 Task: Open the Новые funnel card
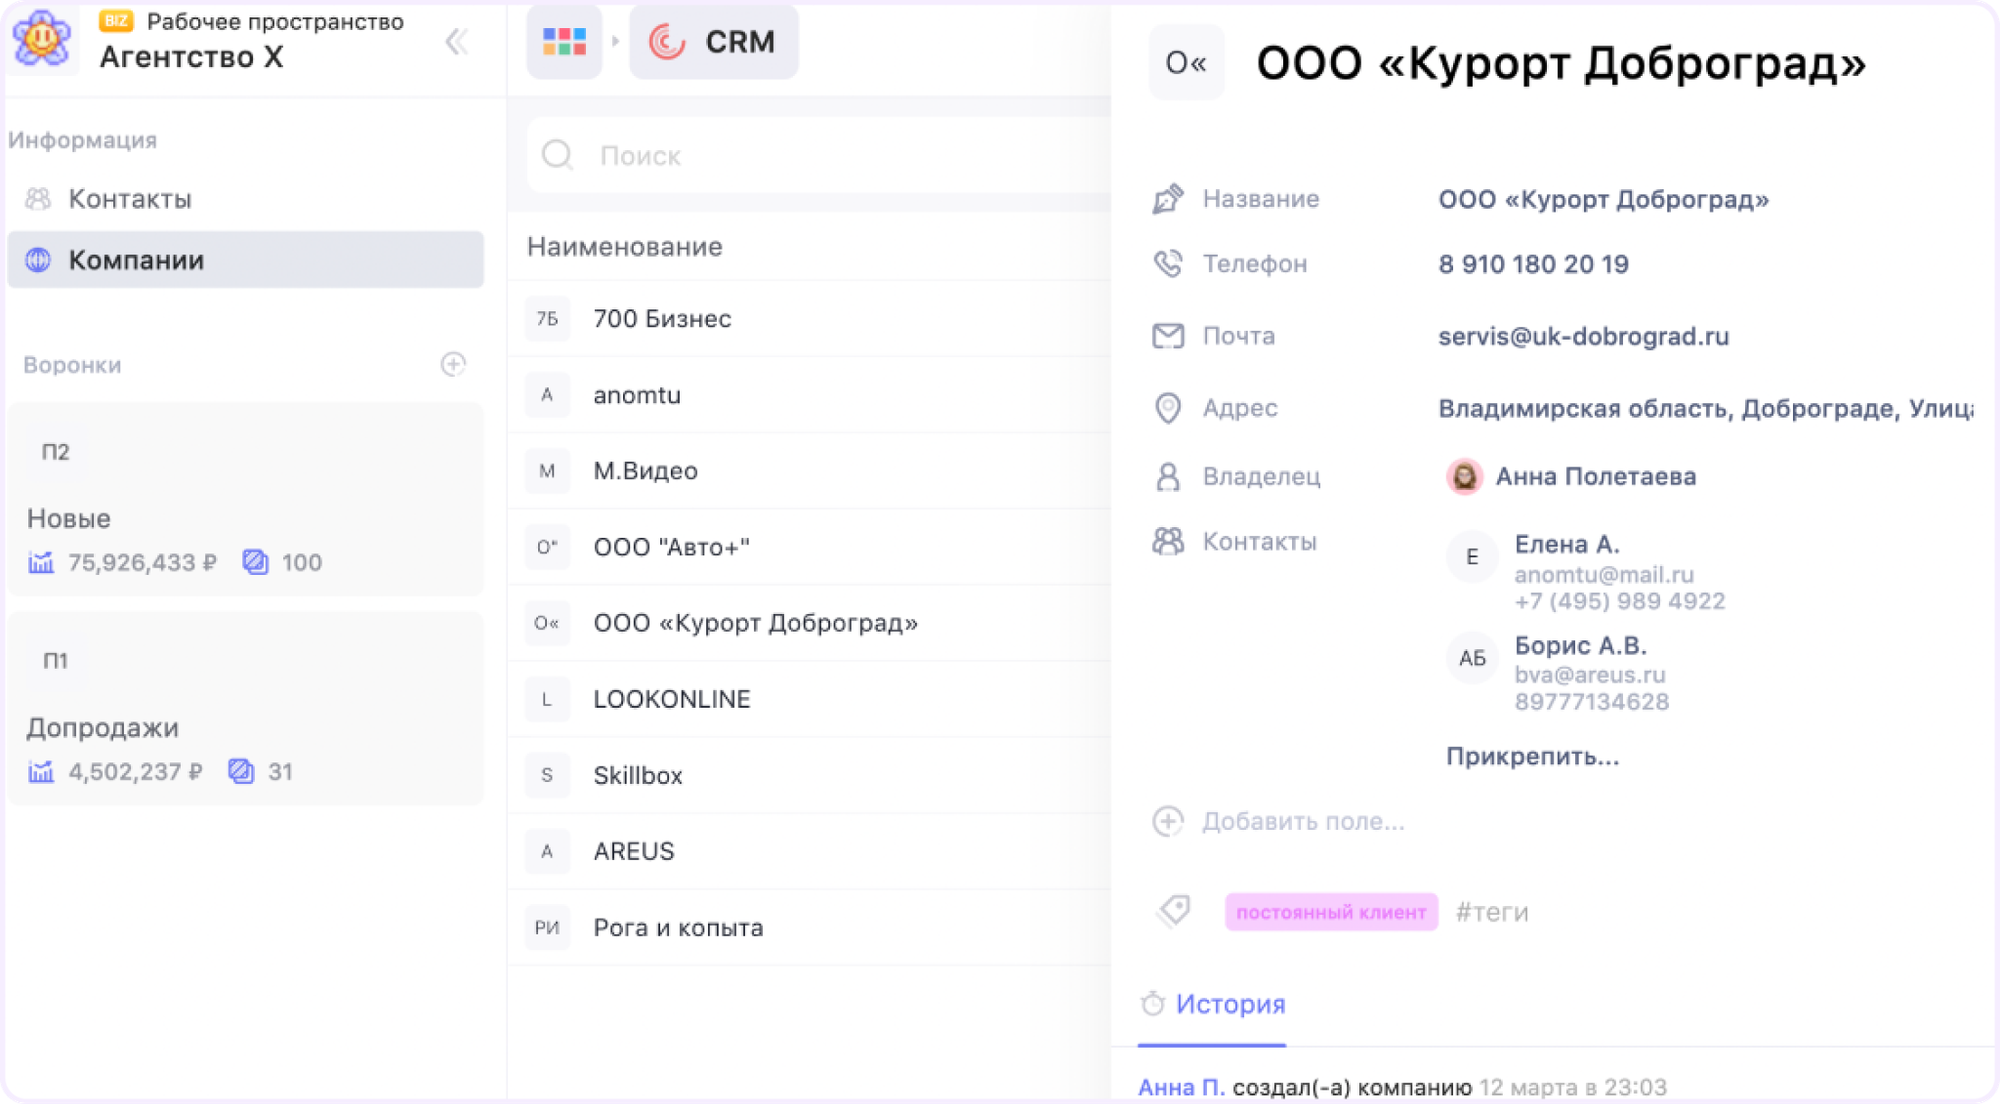pos(245,500)
